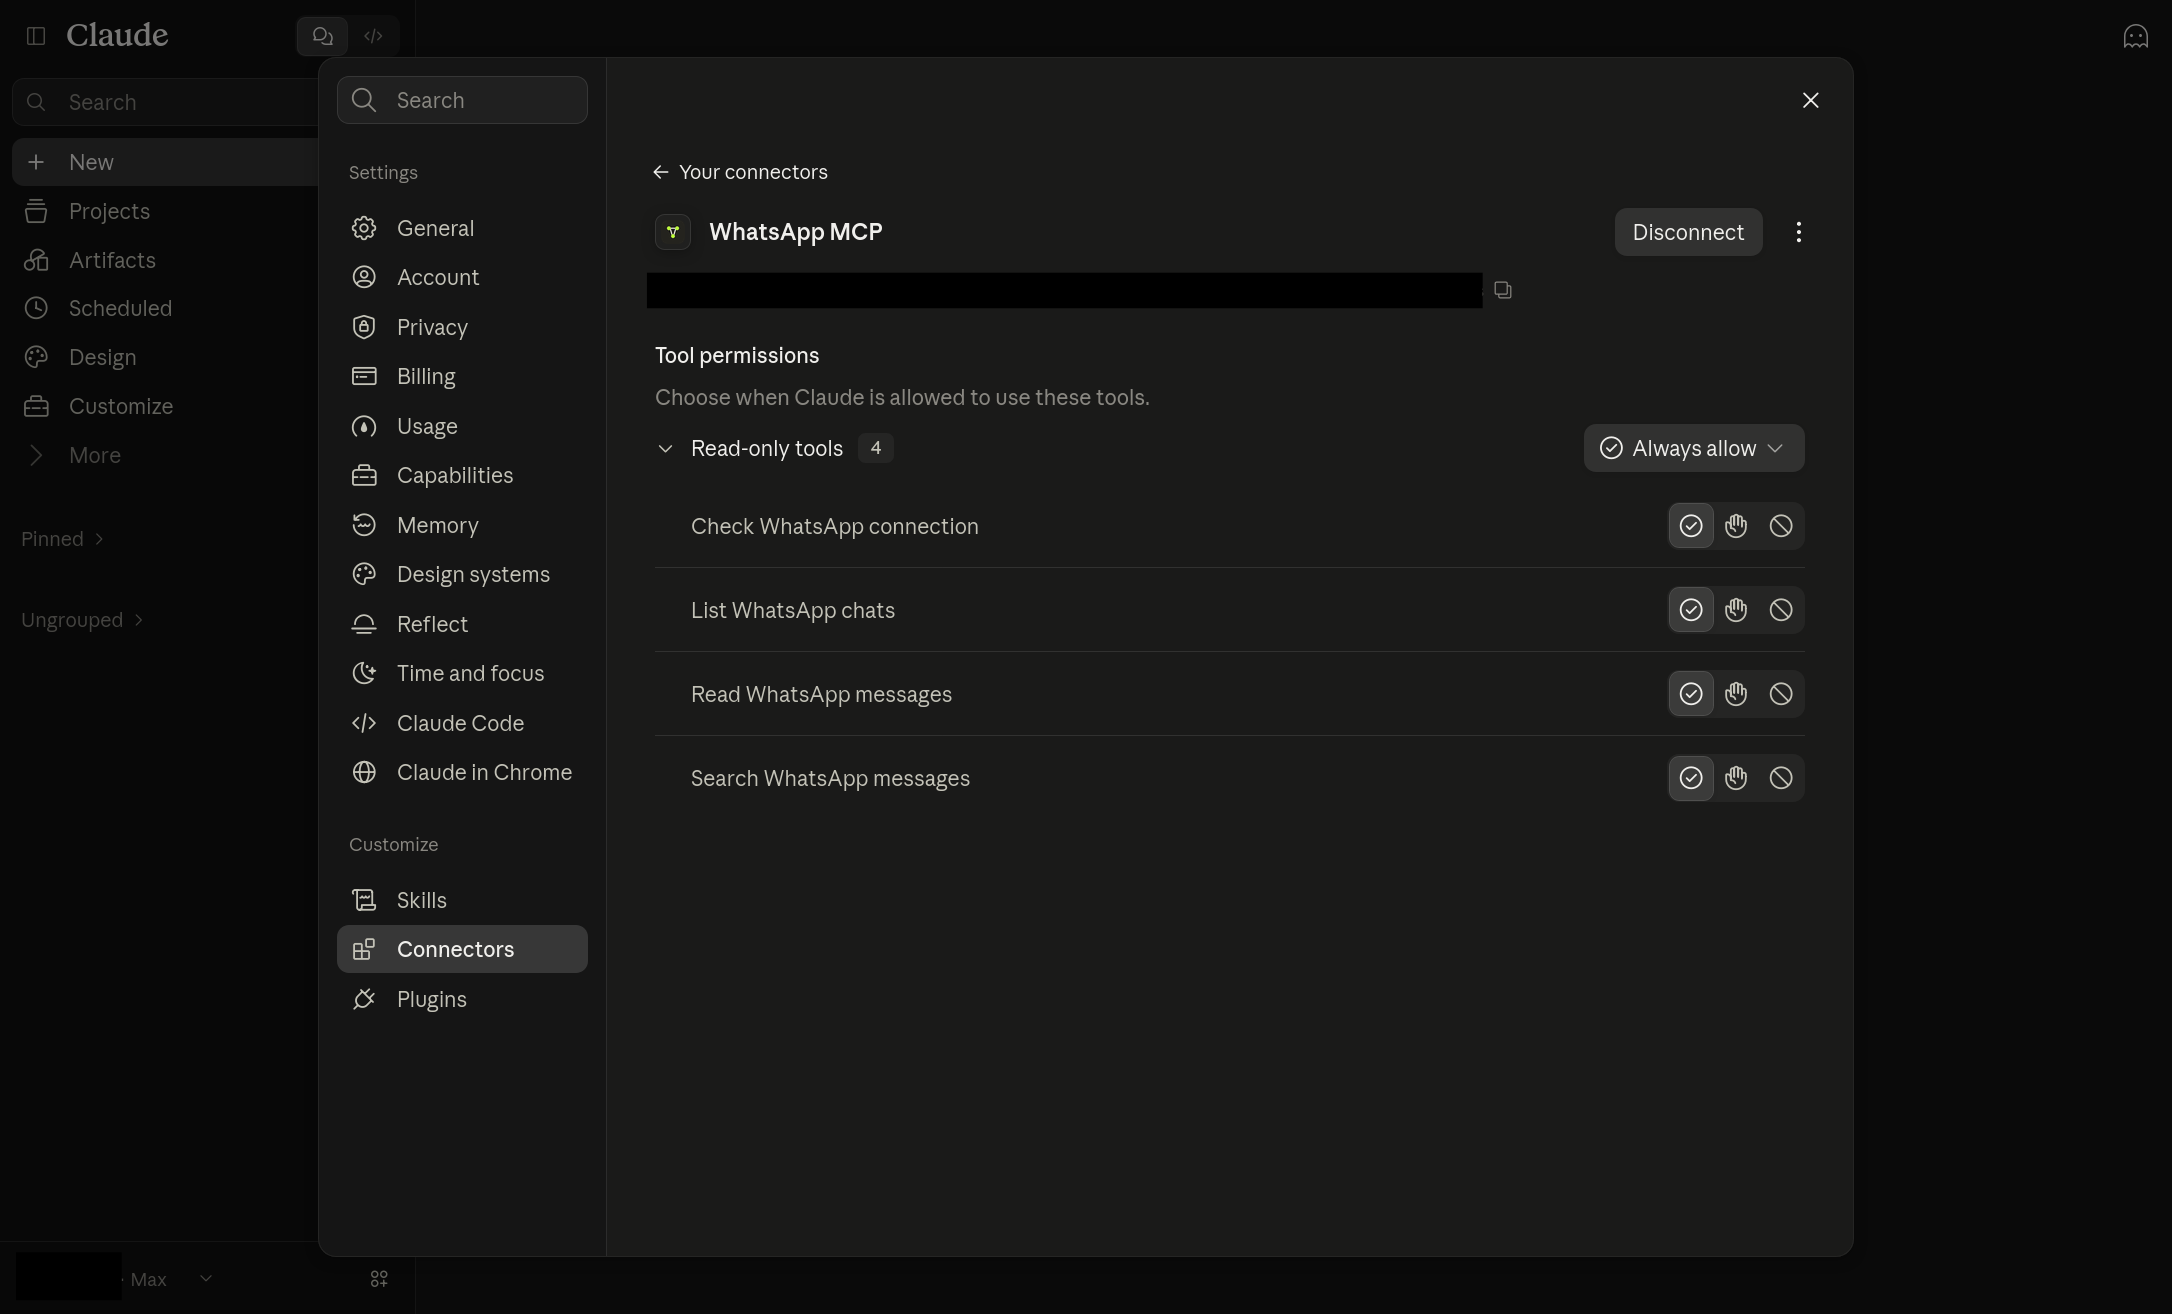The width and height of the screenshot is (2172, 1314).
Task: Click the Disconnect button
Action: [1688, 232]
